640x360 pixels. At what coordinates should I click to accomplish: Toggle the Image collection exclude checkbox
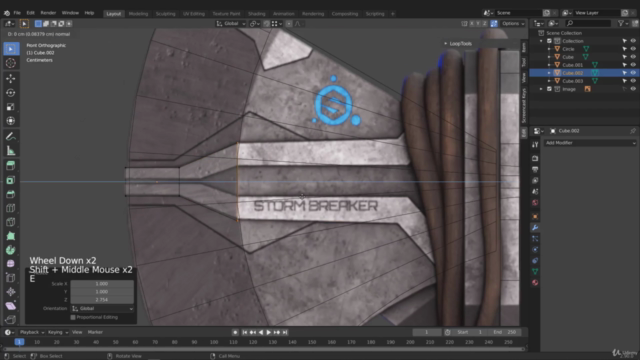pyautogui.click(x=549, y=89)
